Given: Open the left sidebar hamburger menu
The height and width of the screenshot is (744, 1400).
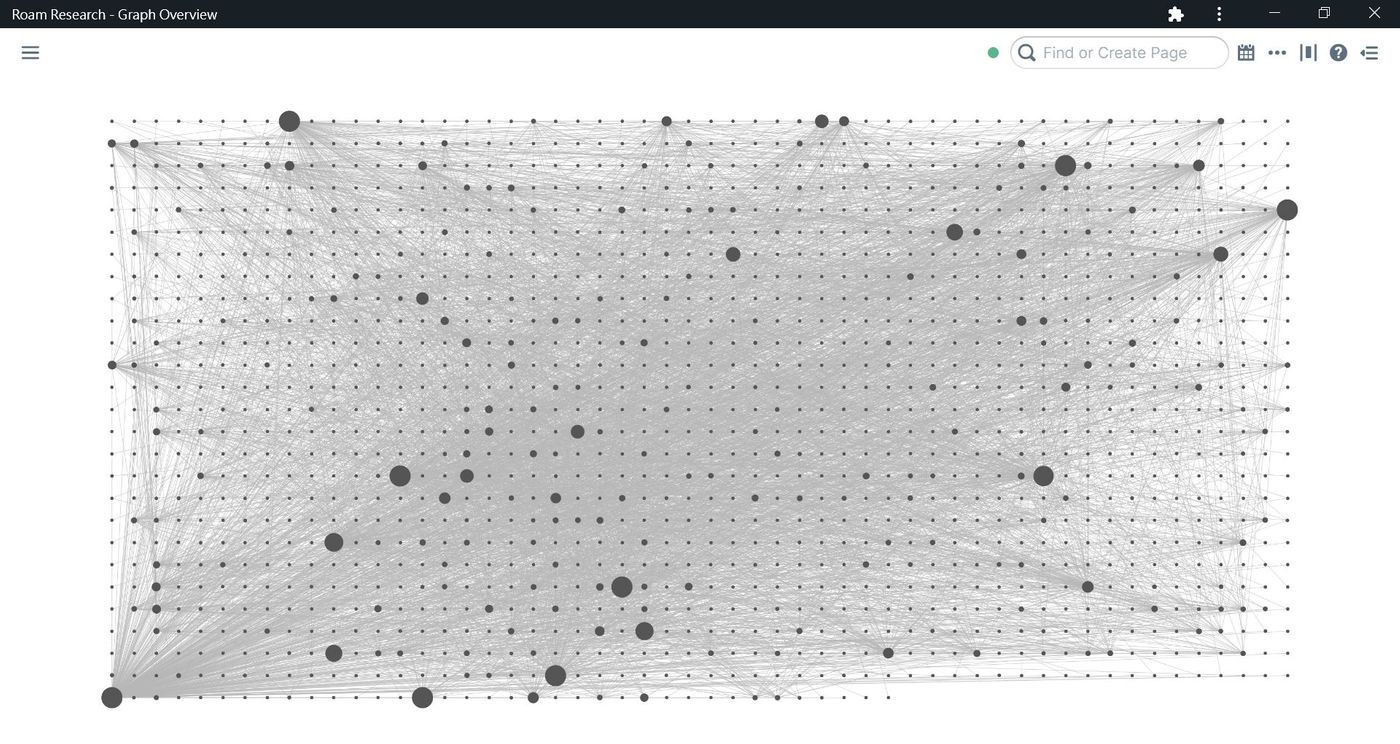Looking at the screenshot, I should (30, 53).
